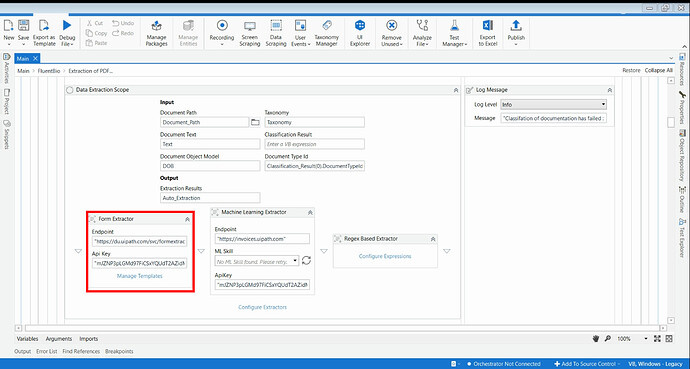Launch Data Scraping wizard
The image size is (690, 369).
[x=276, y=33]
